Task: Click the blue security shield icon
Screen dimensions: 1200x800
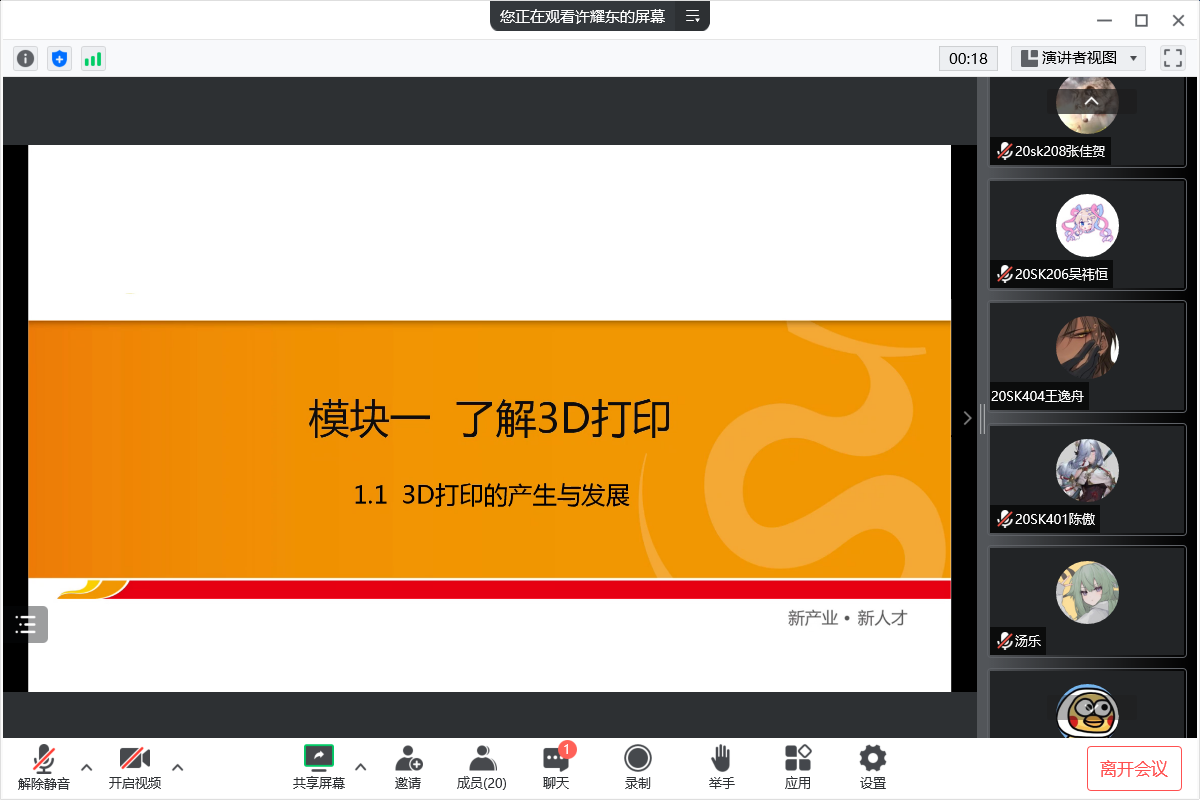Action: (60, 59)
